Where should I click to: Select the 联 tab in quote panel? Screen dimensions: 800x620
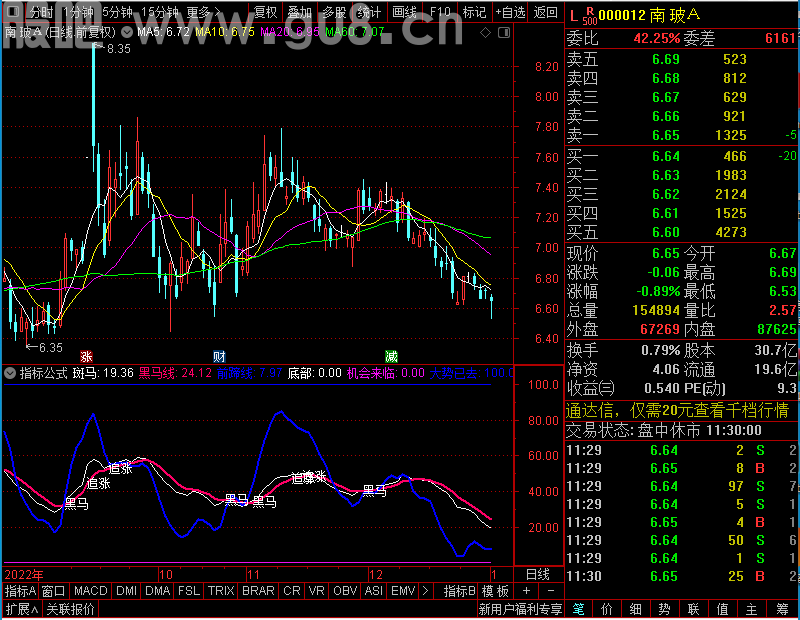tap(693, 609)
